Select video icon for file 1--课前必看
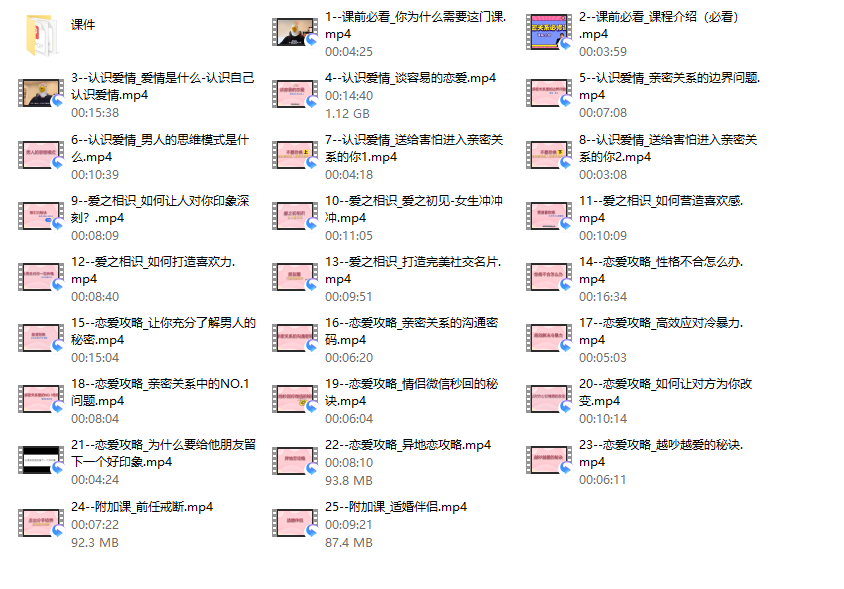 pos(295,32)
